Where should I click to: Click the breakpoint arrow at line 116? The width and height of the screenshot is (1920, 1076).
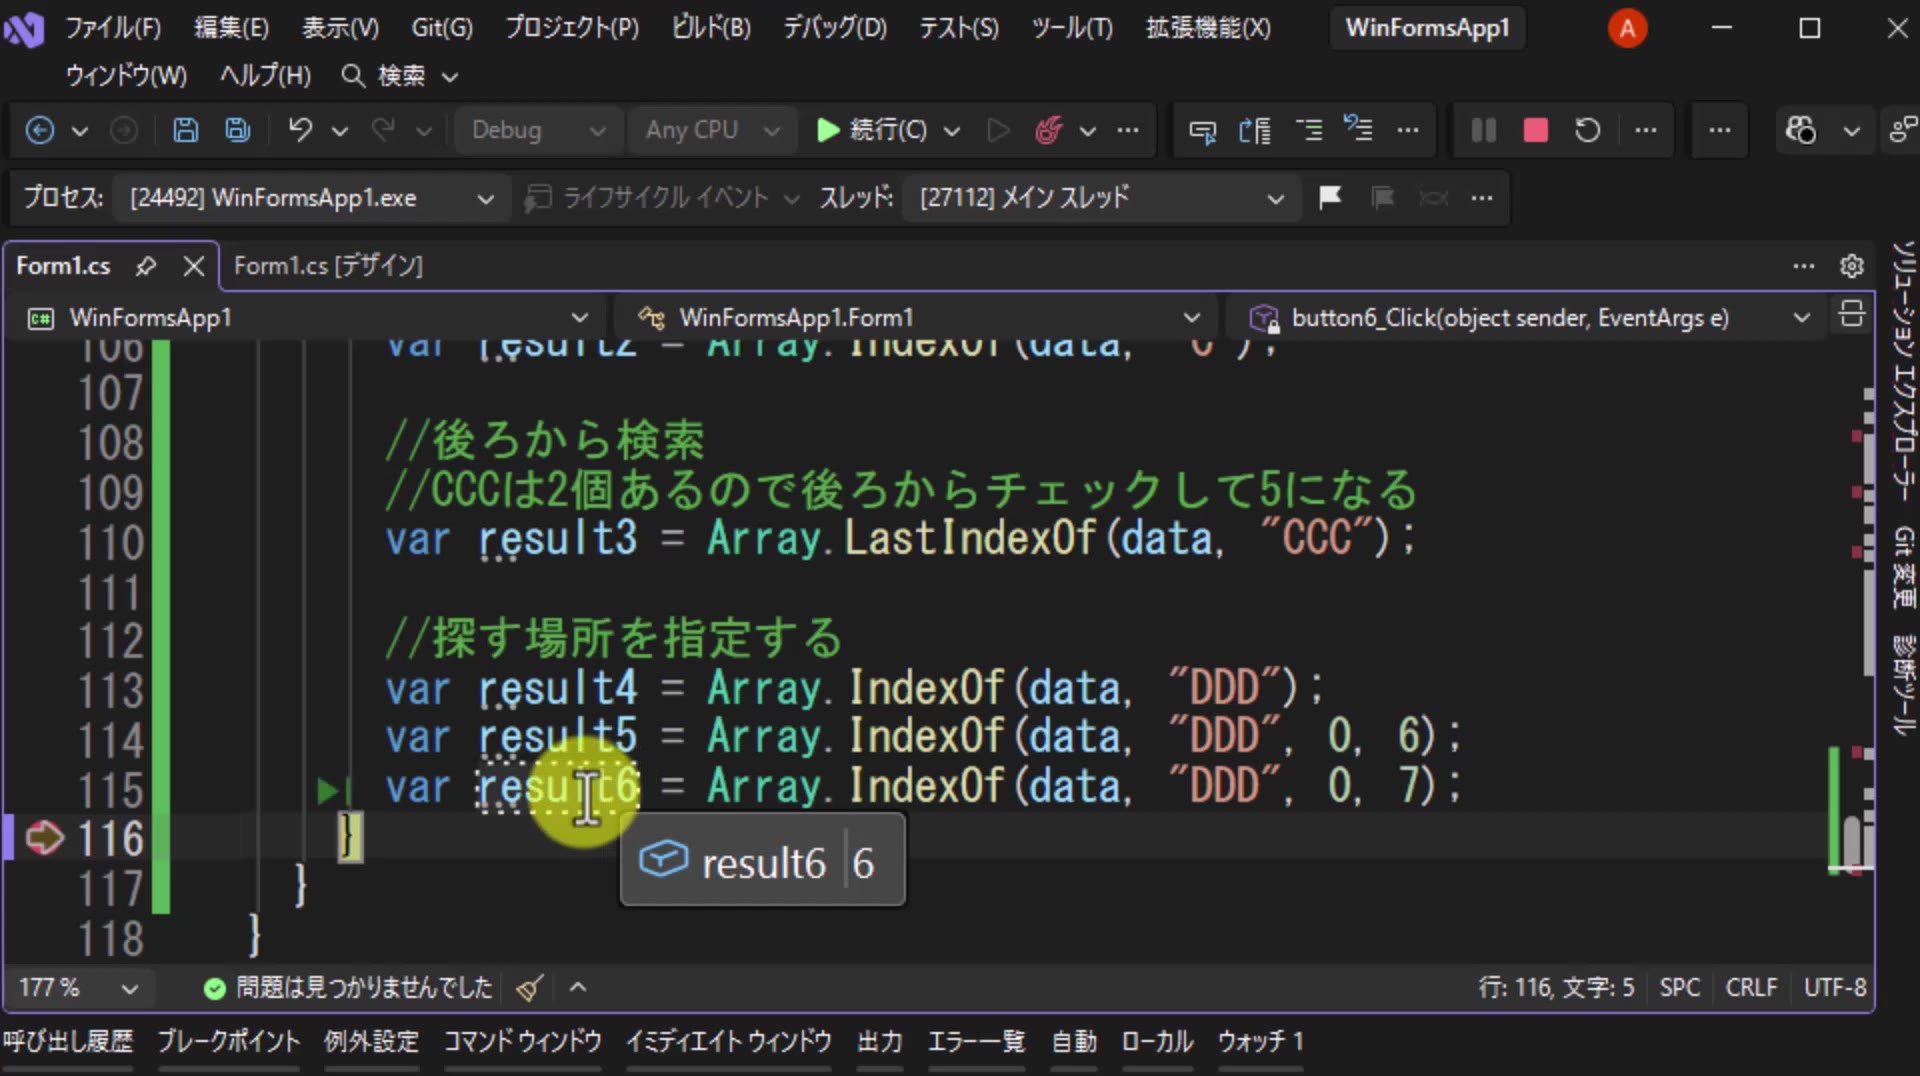(44, 838)
